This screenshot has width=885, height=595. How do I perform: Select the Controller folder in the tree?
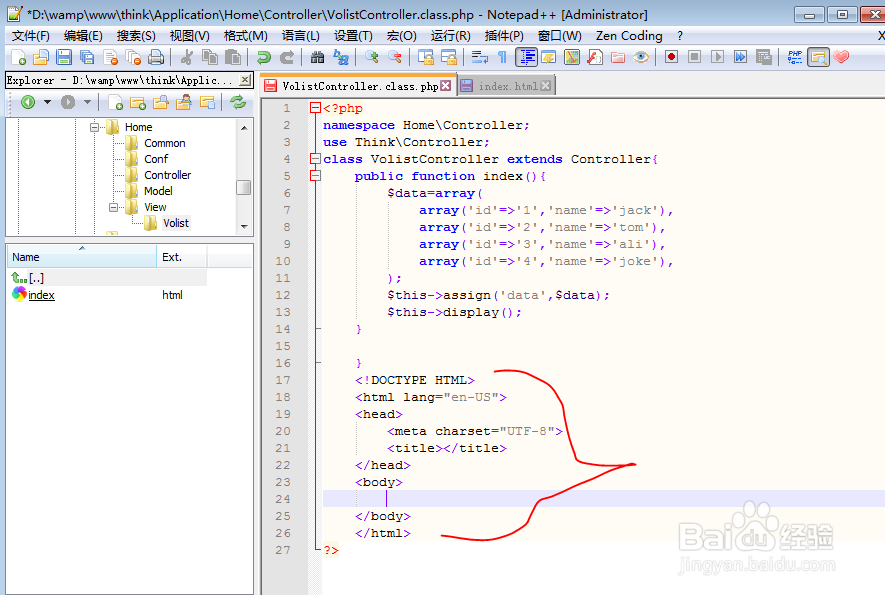[168, 175]
